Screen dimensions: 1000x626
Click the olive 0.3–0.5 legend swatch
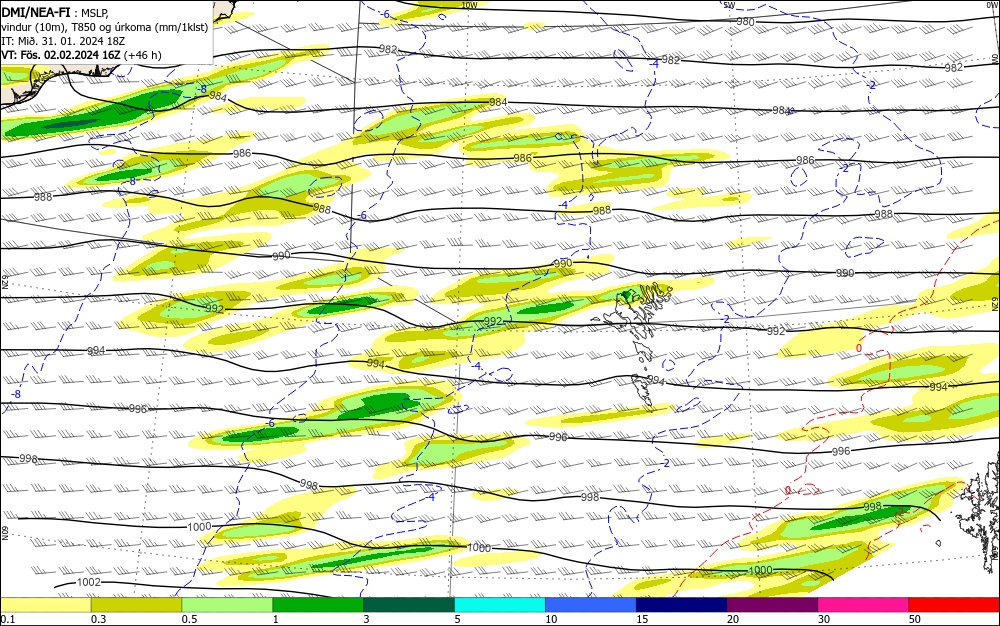136,605
